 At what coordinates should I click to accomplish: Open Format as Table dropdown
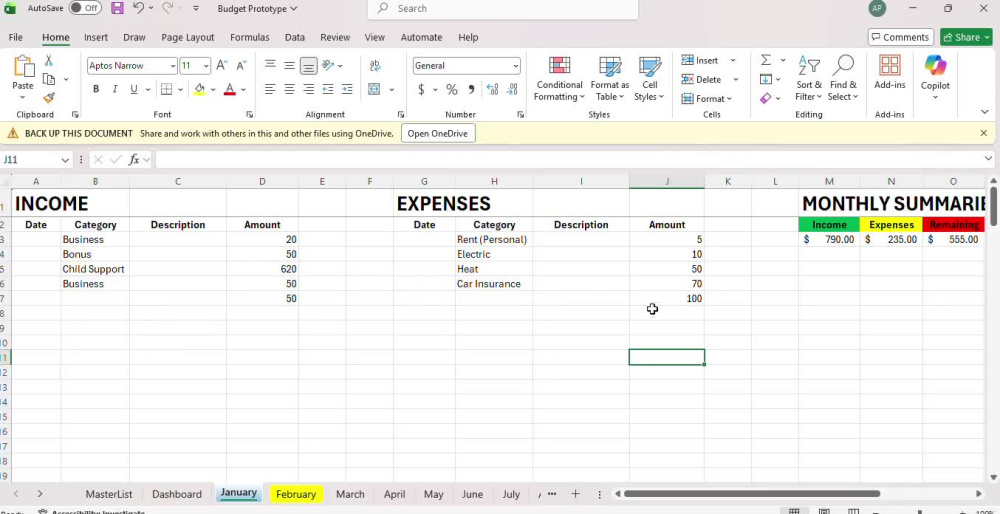click(610, 78)
